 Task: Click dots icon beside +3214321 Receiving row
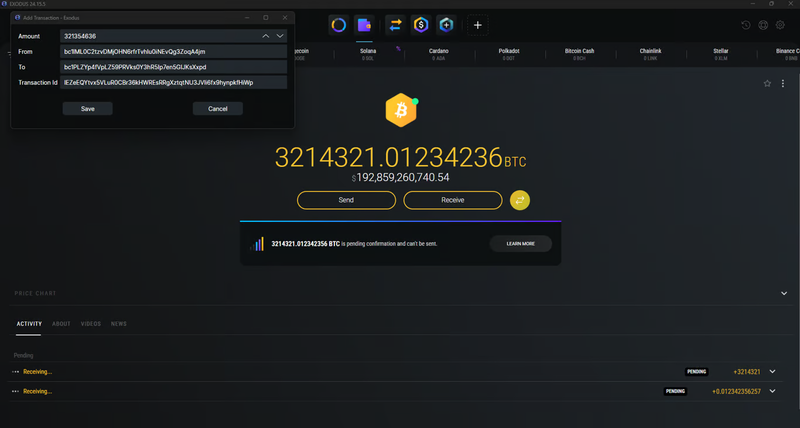point(15,372)
